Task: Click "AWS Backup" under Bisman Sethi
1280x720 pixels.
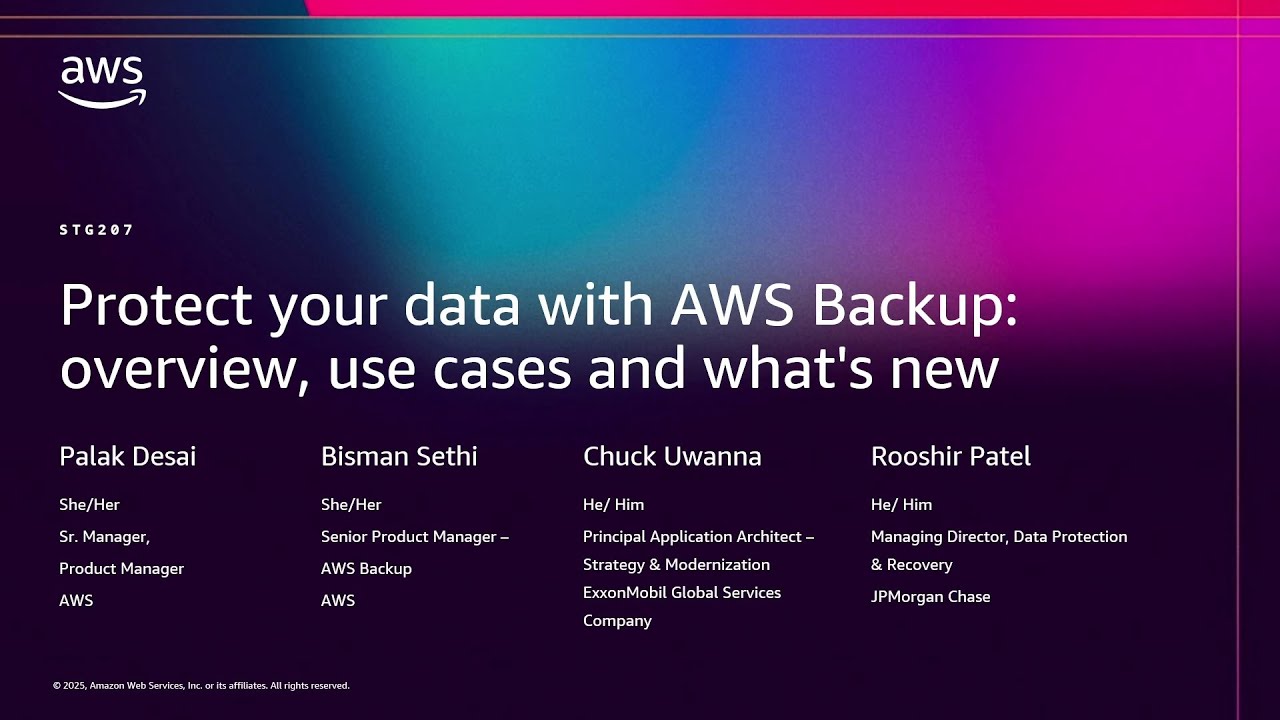Action: pyautogui.click(x=366, y=569)
